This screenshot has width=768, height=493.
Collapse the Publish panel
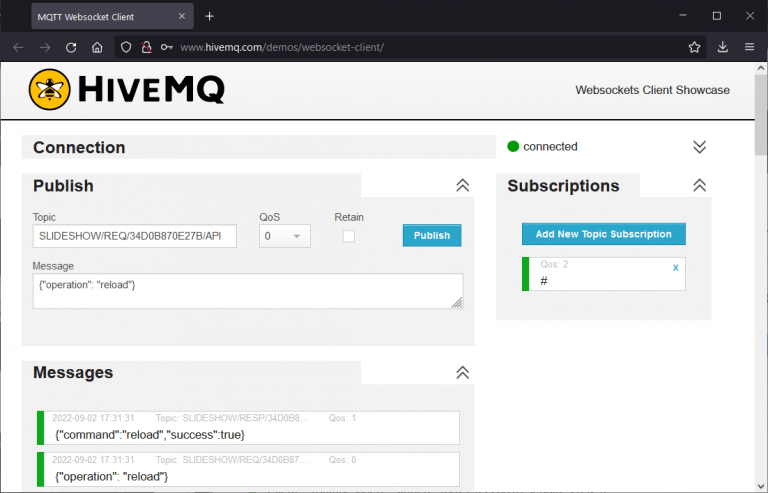tap(462, 185)
